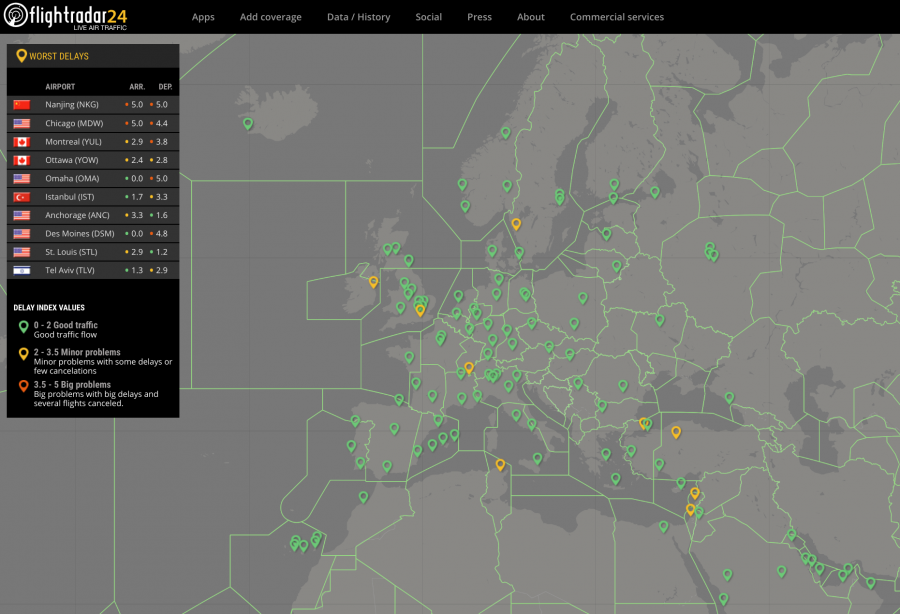Viewport: 900px width, 614px height.
Task: Click the DEP. column header
Action: pos(165,87)
